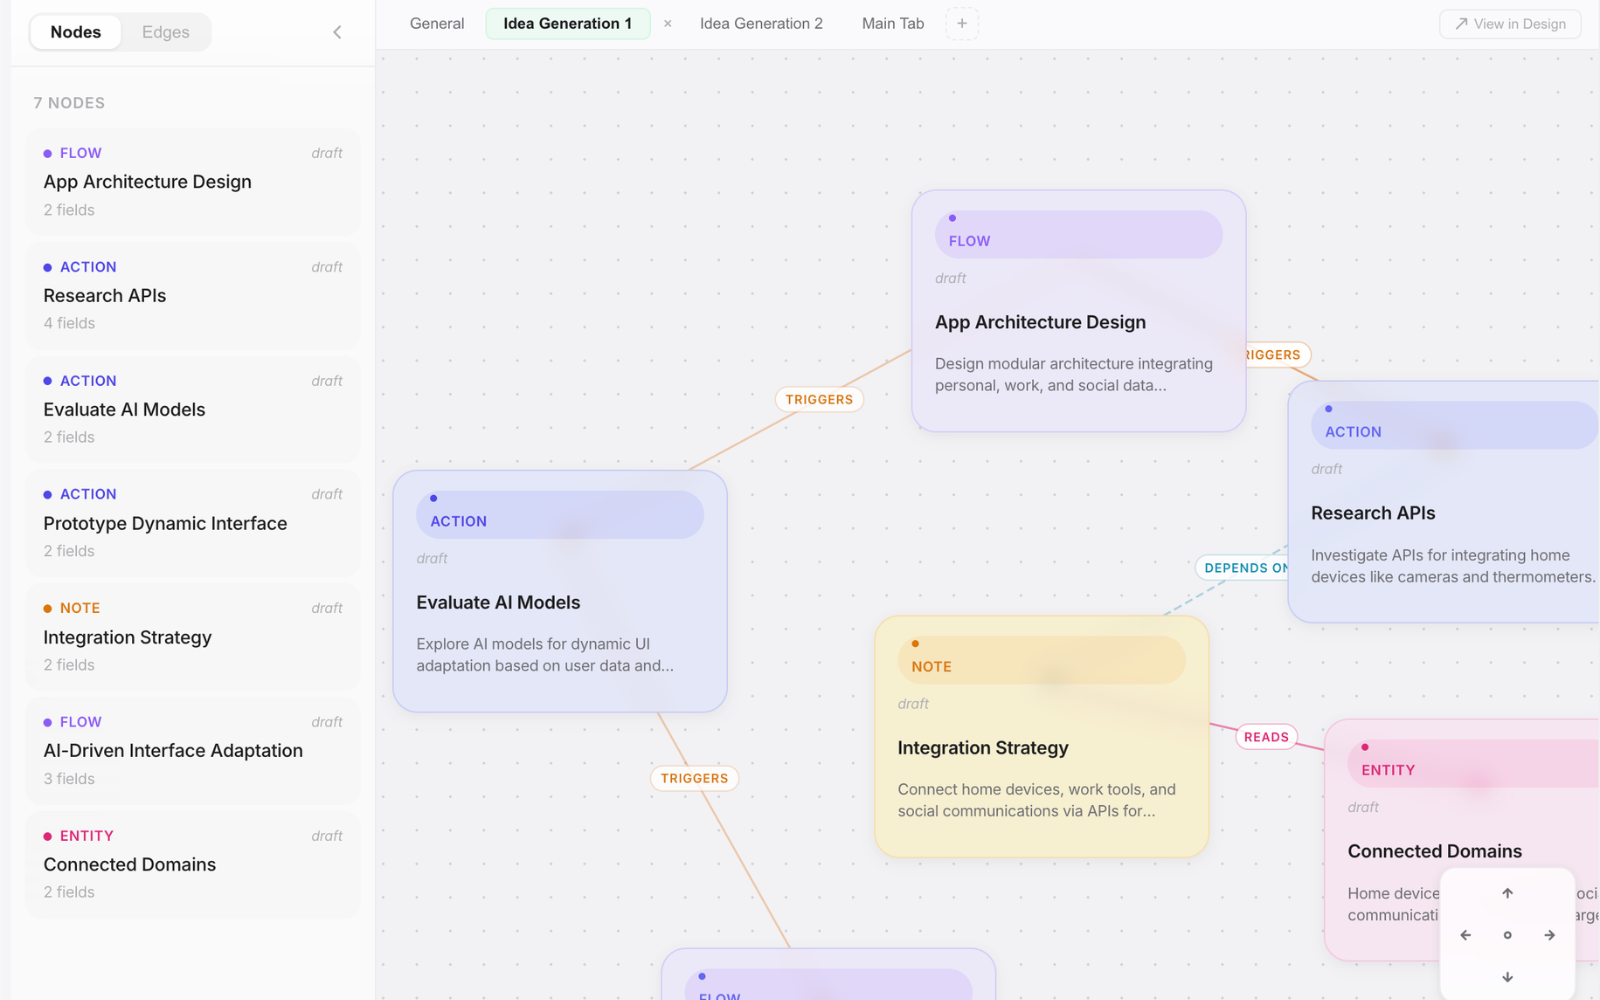Screen dimensions: 1600x1000
Task: Open the General tab
Action: coord(437,24)
